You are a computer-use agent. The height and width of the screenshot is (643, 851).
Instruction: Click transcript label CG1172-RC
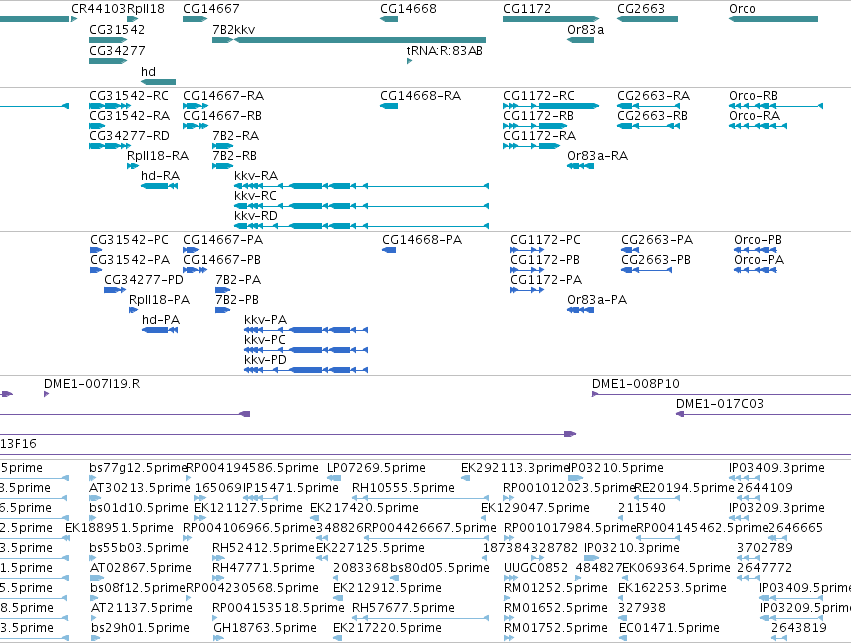click(x=539, y=96)
